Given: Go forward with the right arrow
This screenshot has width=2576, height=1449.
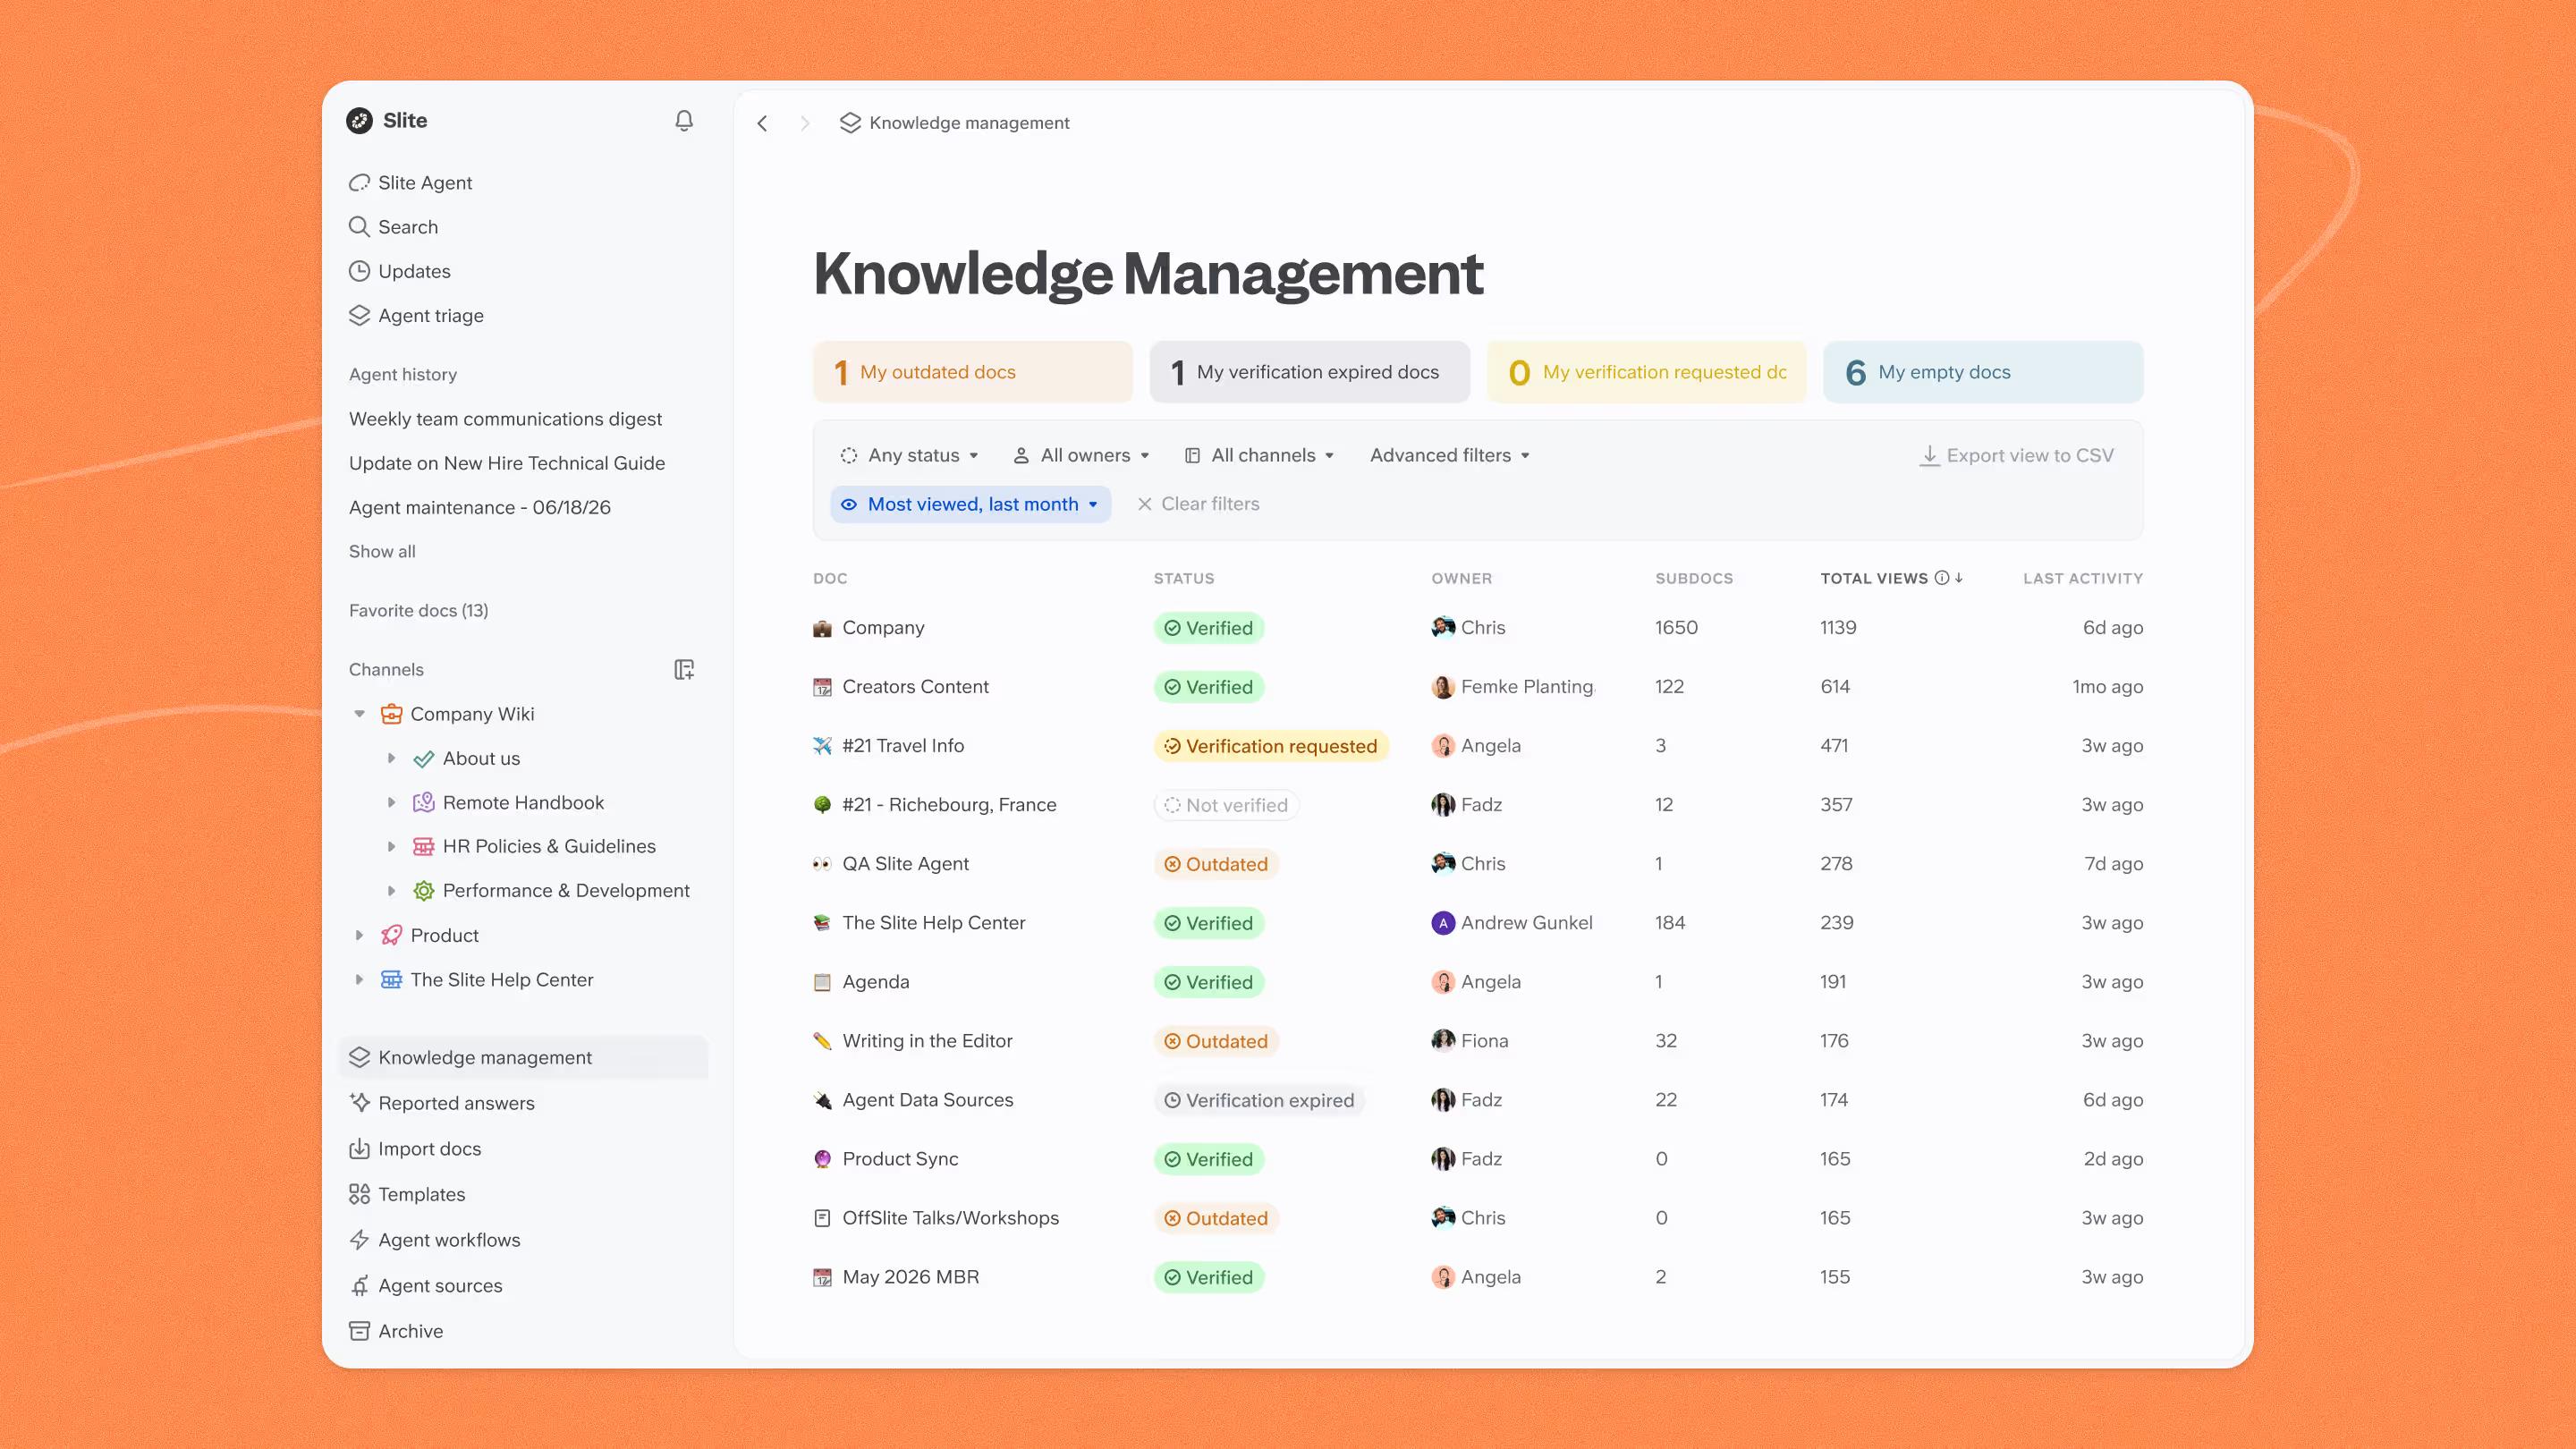Looking at the screenshot, I should (805, 123).
